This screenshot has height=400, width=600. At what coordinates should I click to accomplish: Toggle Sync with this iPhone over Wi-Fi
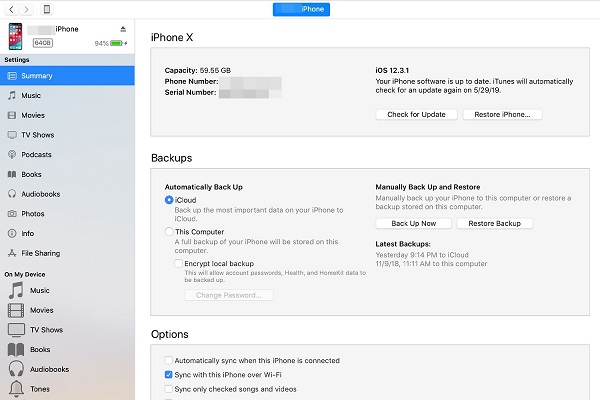[168, 374]
